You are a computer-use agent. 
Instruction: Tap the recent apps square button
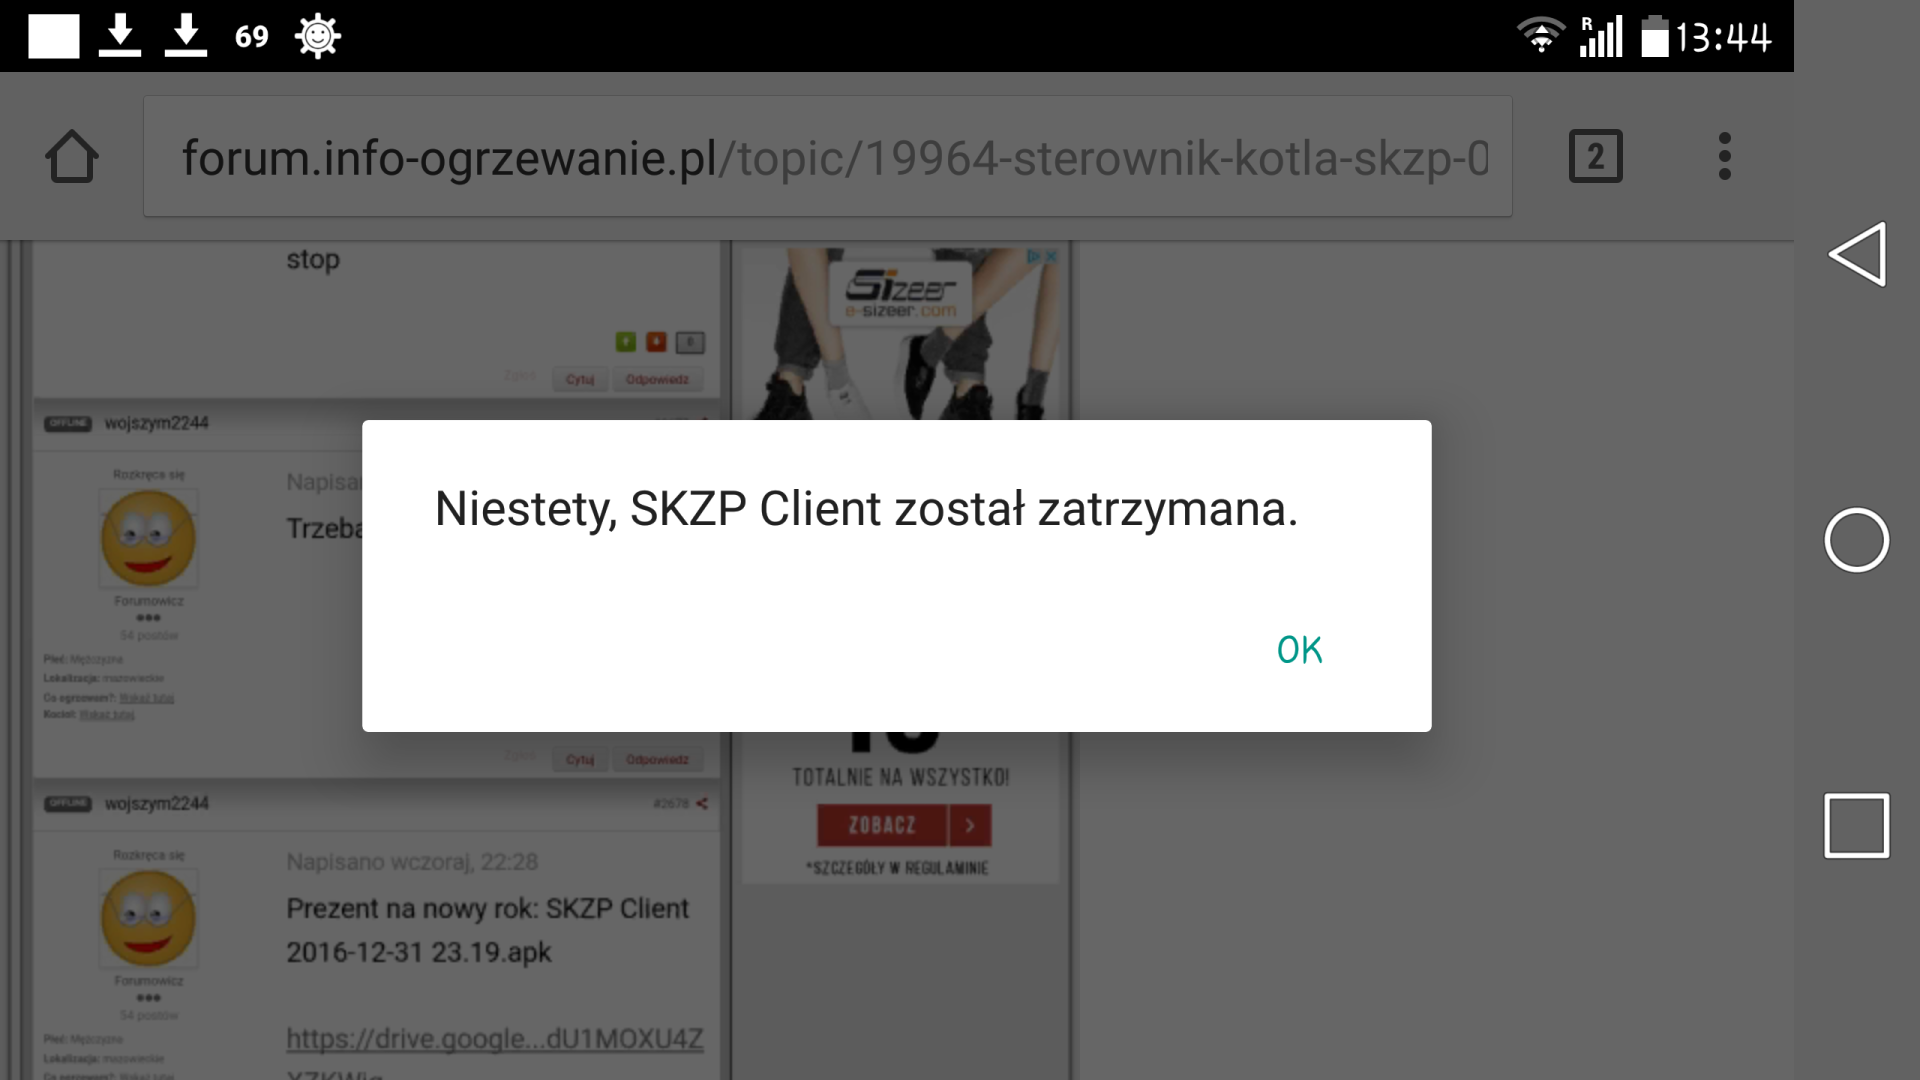pos(1856,826)
